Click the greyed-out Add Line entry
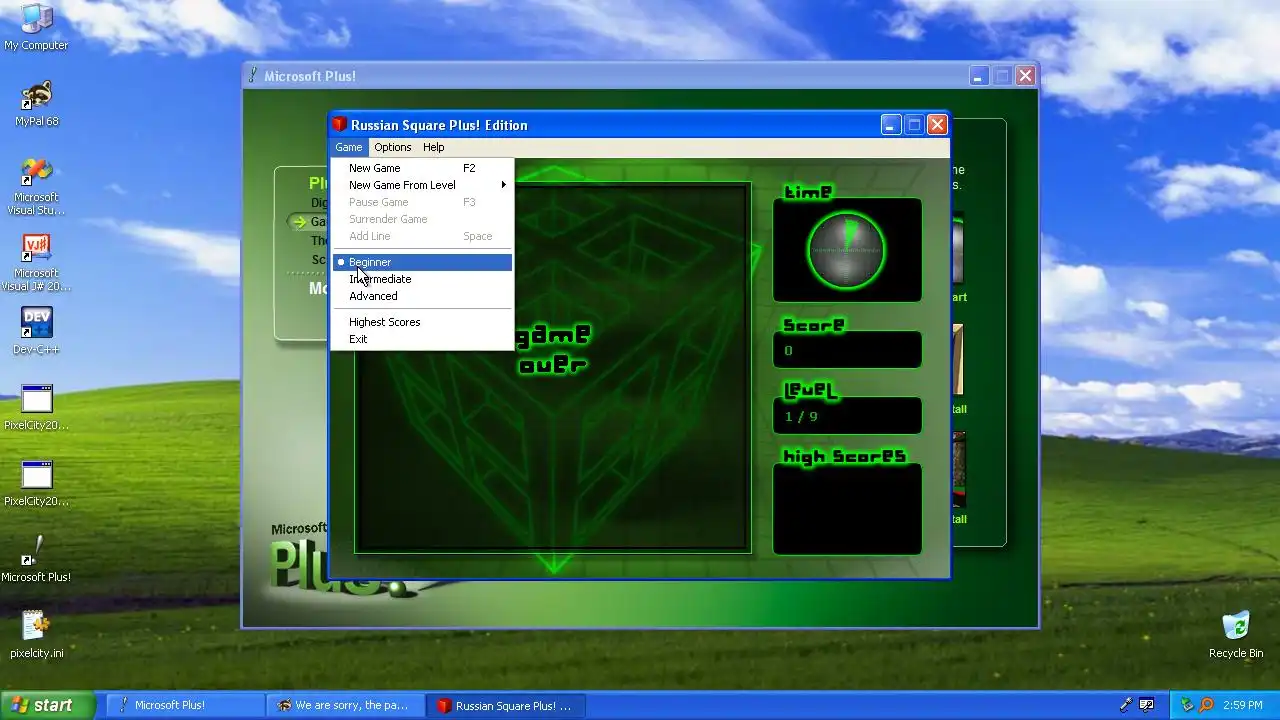Image resolution: width=1280 pixels, height=720 pixels. (422, 236)
